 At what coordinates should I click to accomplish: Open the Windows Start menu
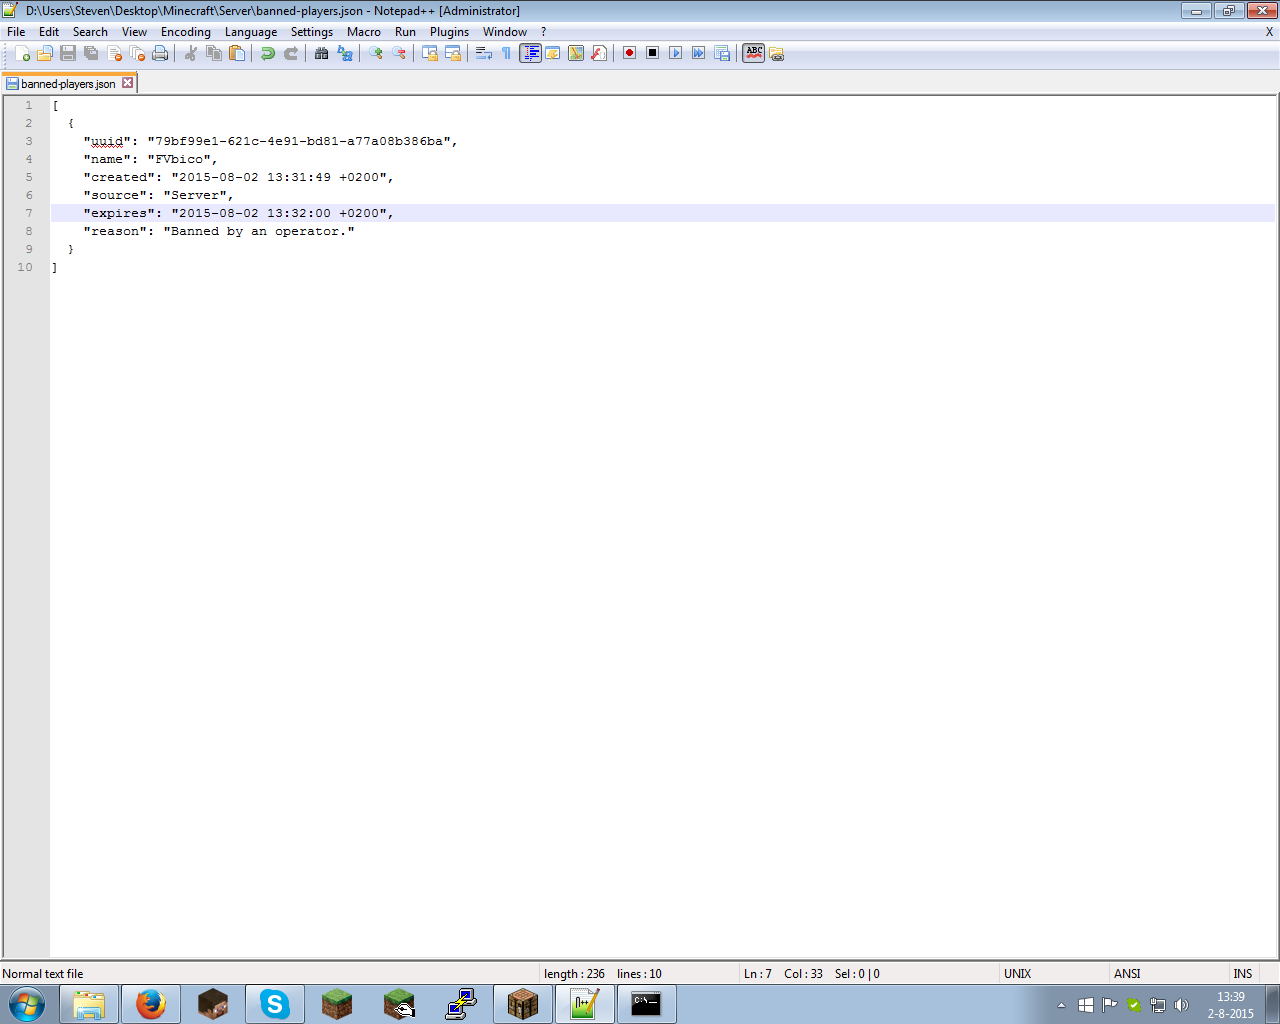coord(27,1004)
